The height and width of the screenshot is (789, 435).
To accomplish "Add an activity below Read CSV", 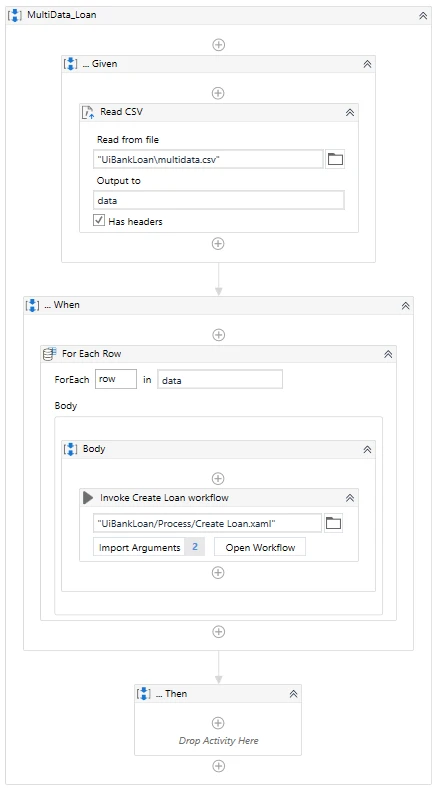I will tap(218, 244).
